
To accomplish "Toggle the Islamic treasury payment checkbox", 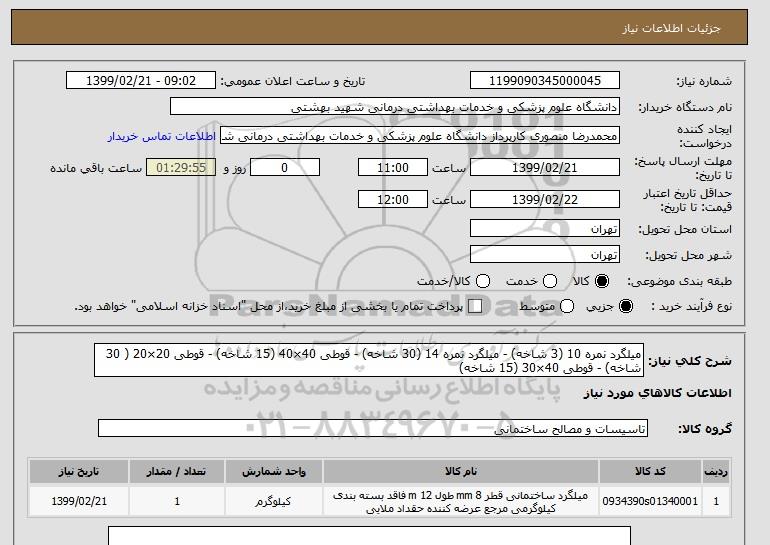I will pos(475,306).
